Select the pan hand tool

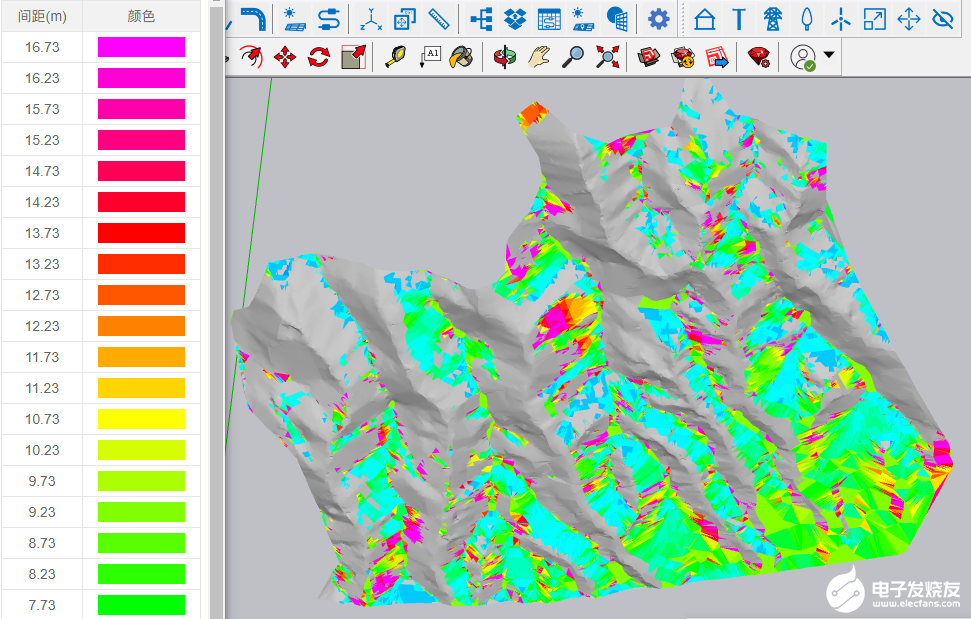pos(540,57)
